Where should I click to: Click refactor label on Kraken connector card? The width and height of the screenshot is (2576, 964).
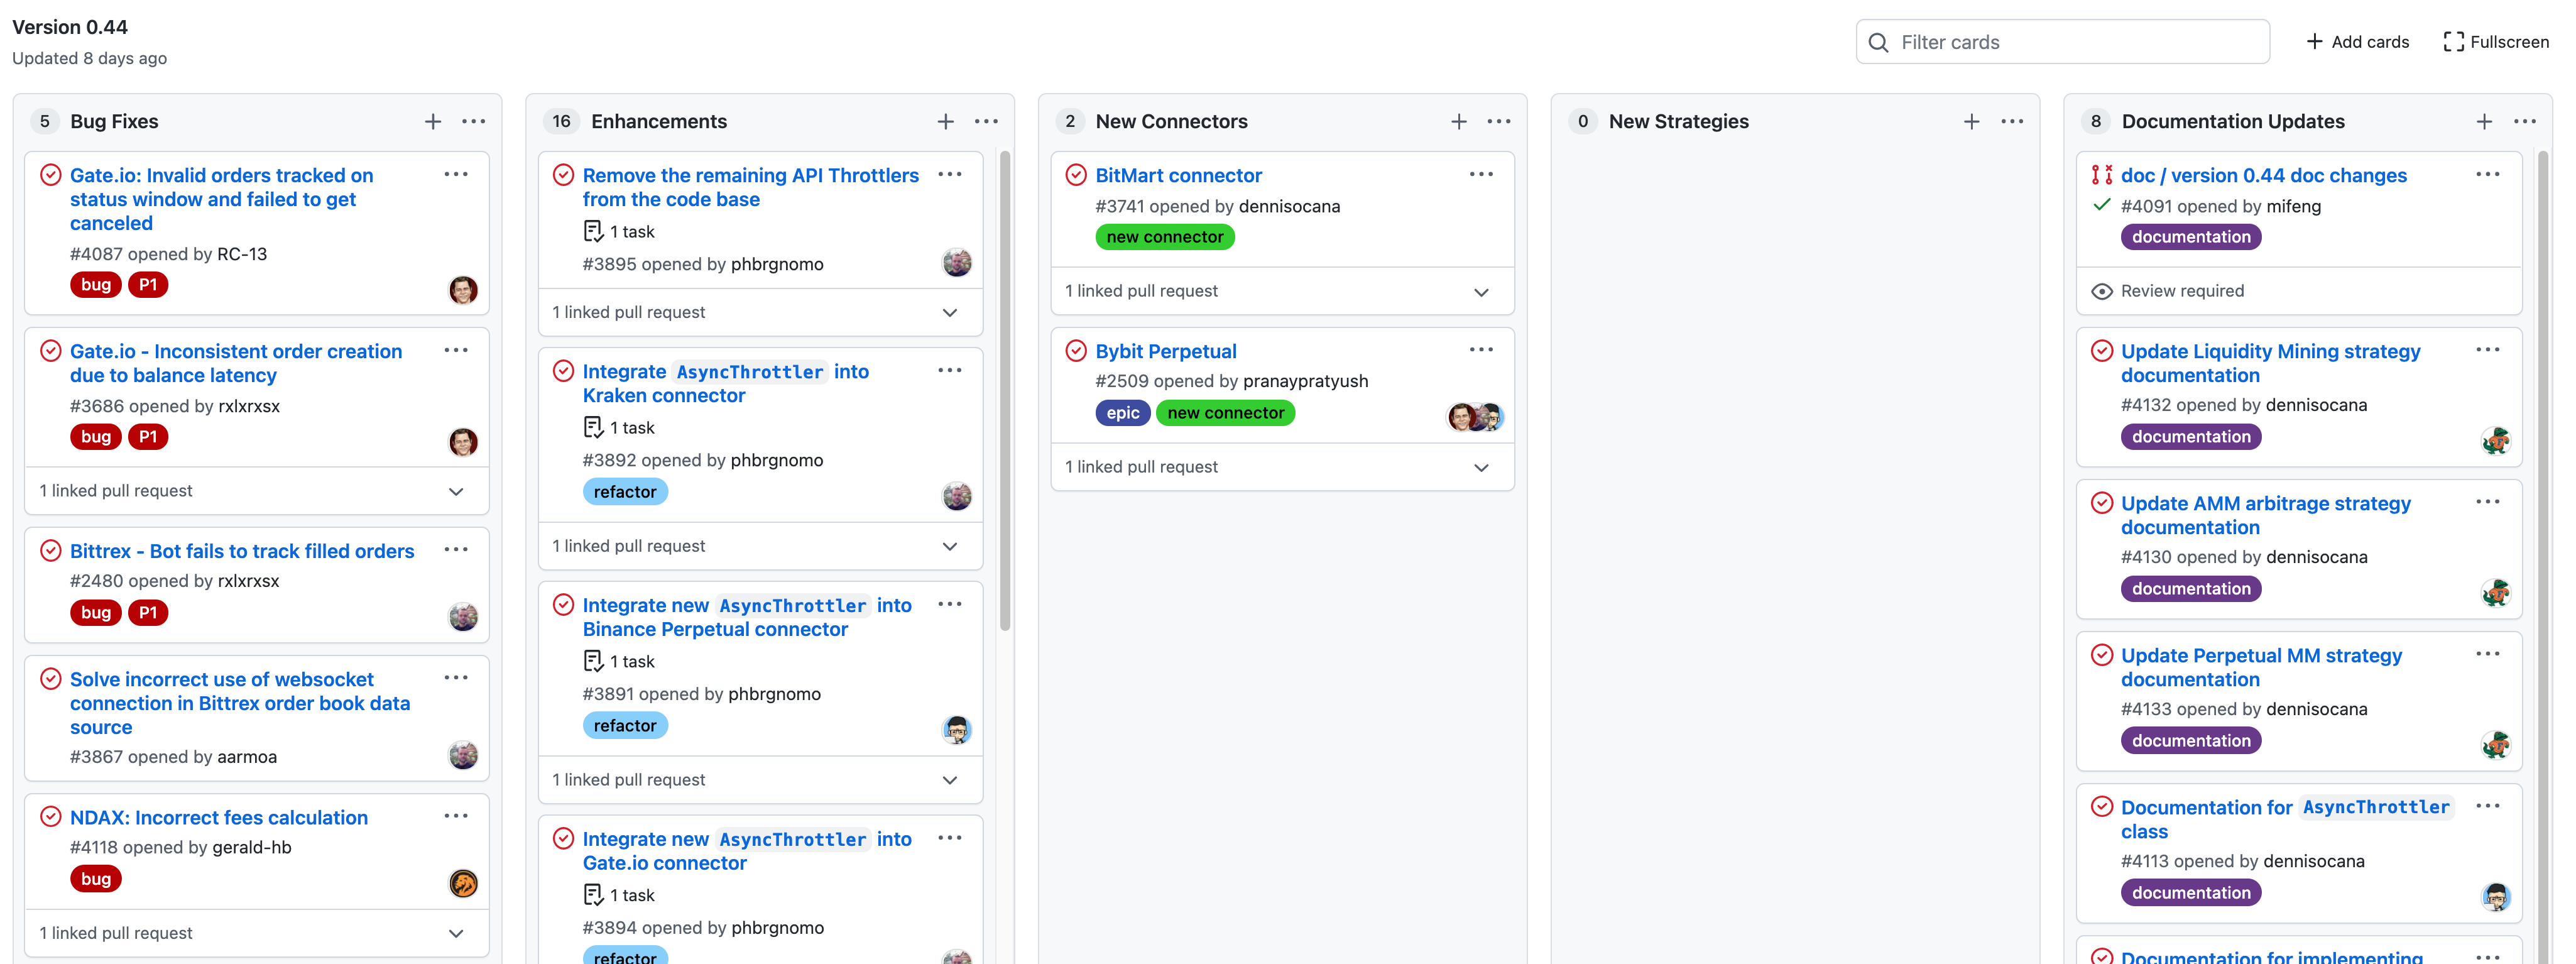625,492
